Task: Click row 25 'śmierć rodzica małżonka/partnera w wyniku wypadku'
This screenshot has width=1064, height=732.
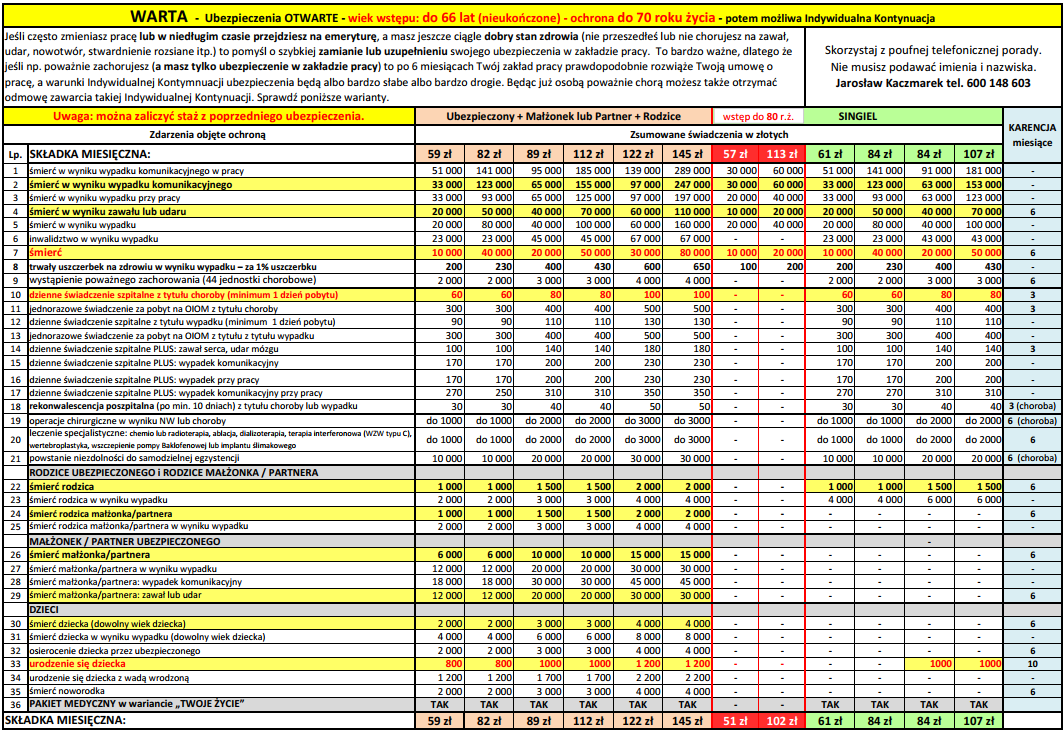Action: point(138,526)
